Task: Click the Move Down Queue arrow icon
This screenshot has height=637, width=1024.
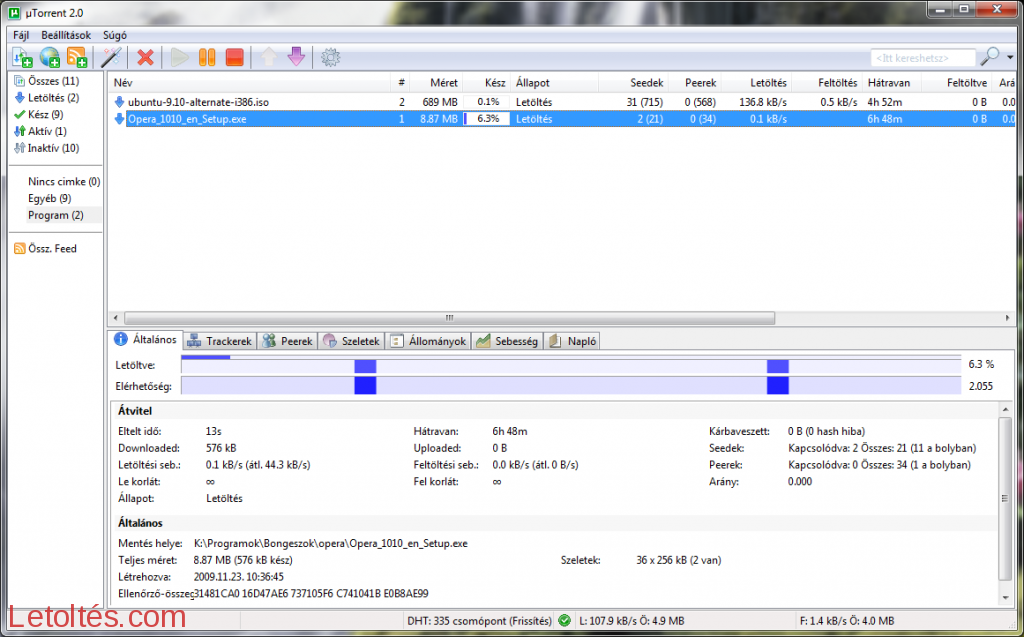Action: click(x=296, y=57)
